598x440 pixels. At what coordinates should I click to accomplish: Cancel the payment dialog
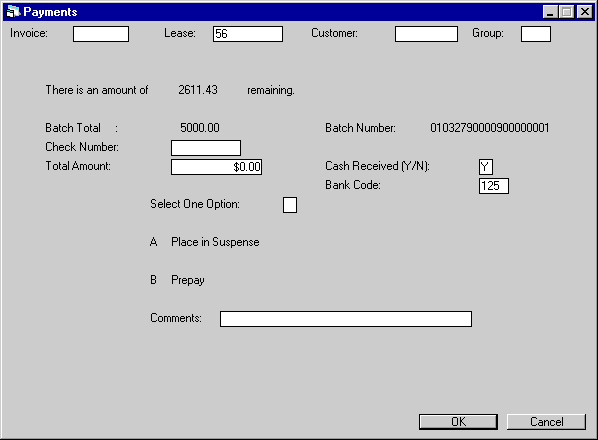[547, 422]
